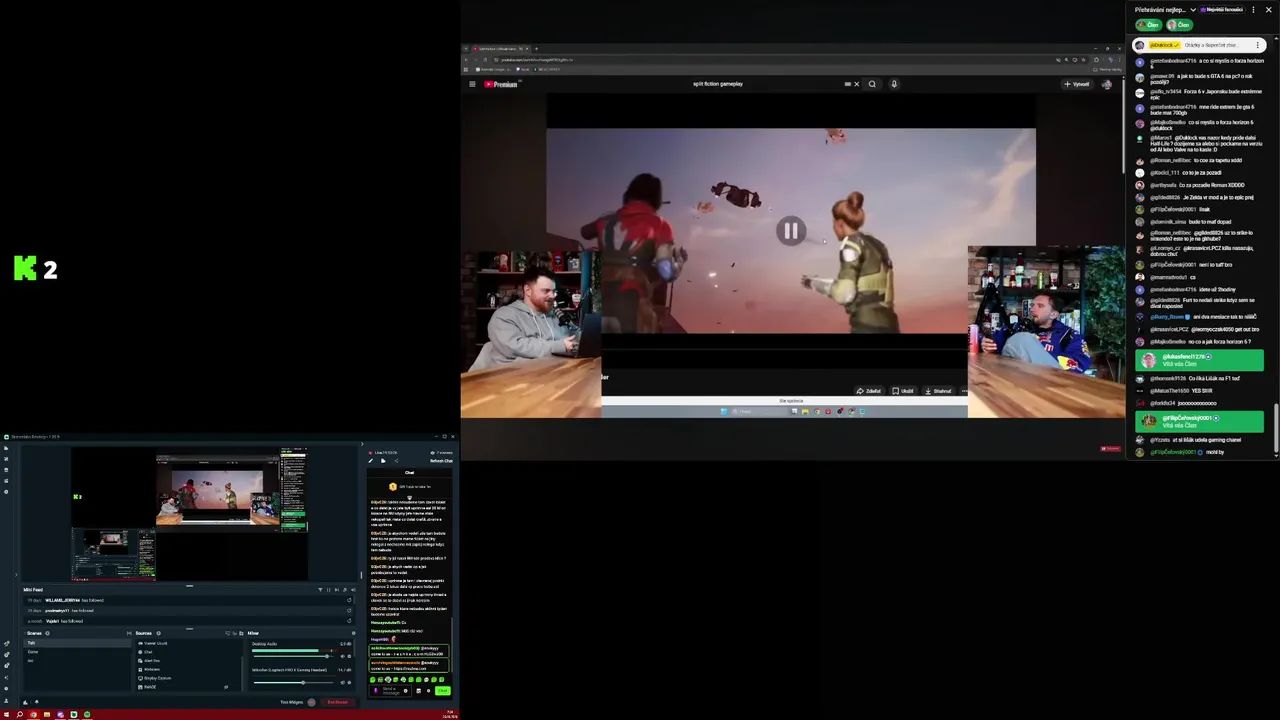Image resolution: width=1280 pixels, height=720 pixels.
Task: Select the 'Game' scene in Streamlabs
Action: click(x=79, y=651)
